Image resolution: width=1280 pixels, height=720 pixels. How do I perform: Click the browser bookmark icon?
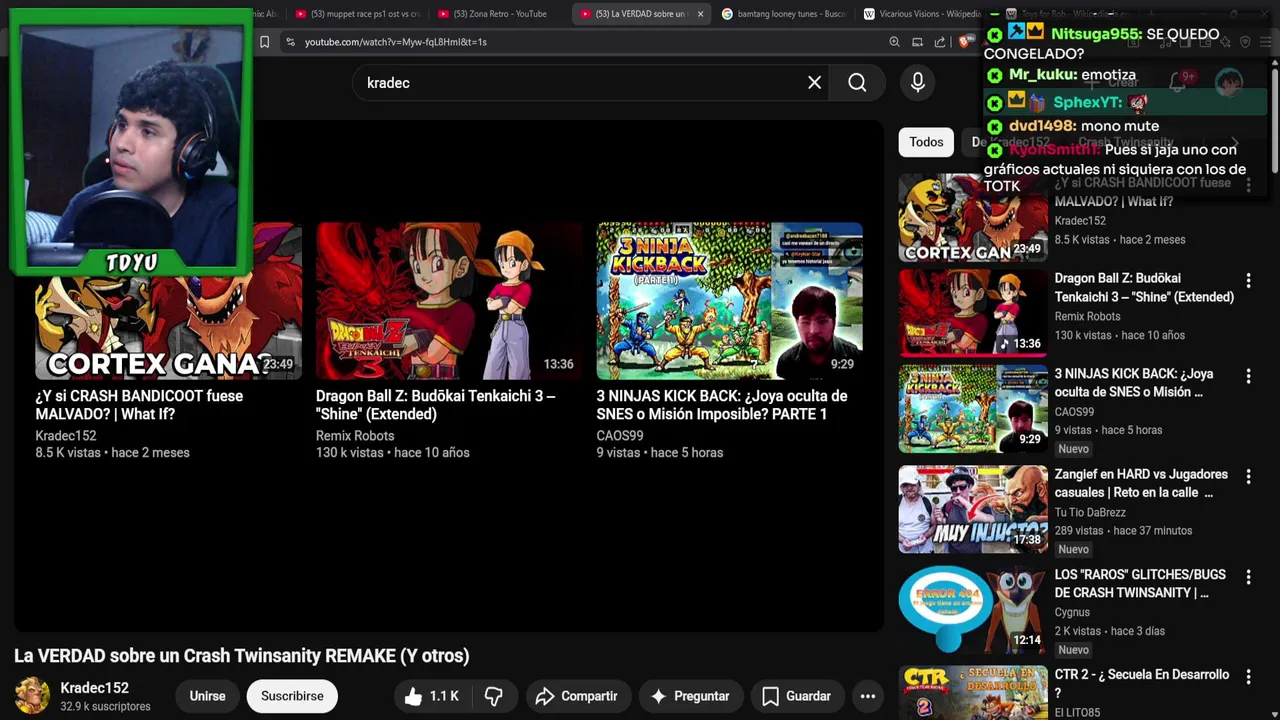point(264,42)
